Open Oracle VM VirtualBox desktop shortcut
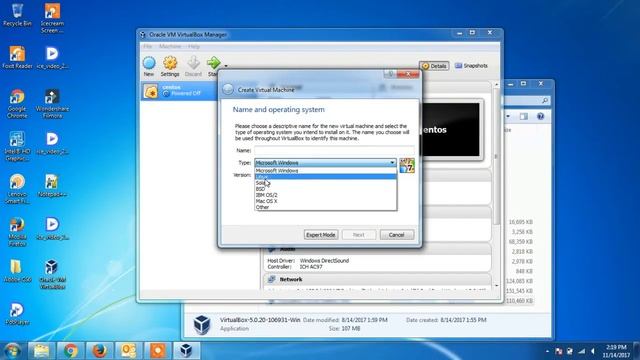 (x=52, y=274)
